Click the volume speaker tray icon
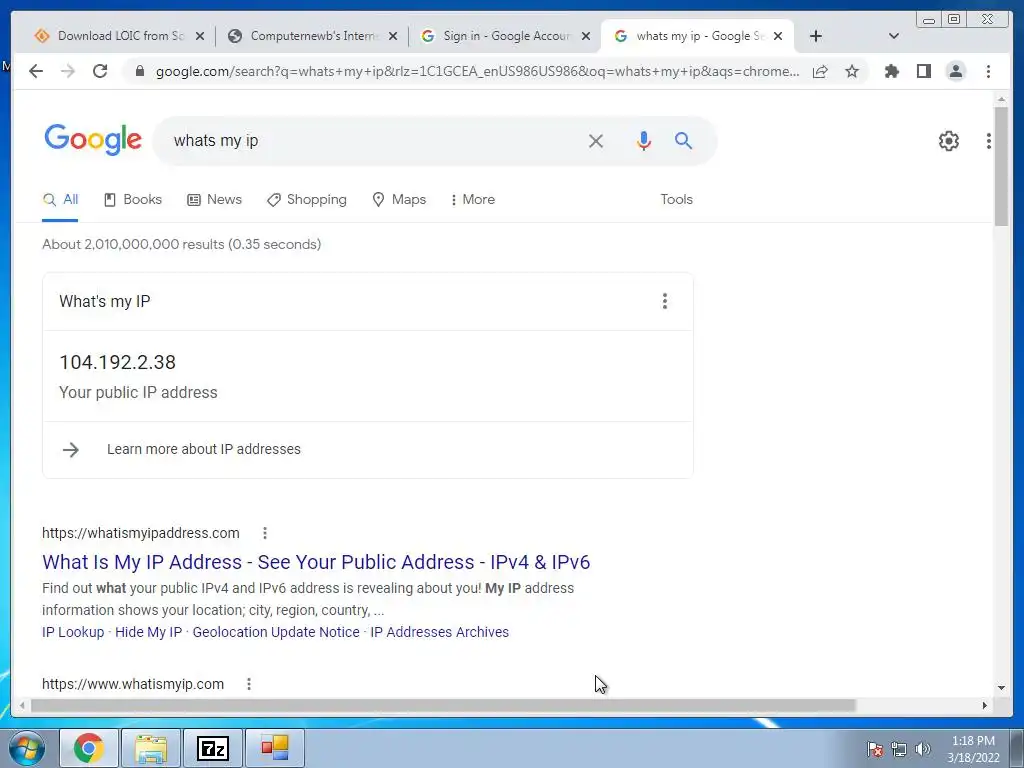The height and width of the screenshot is (768, 1024). tap(923, 749)
